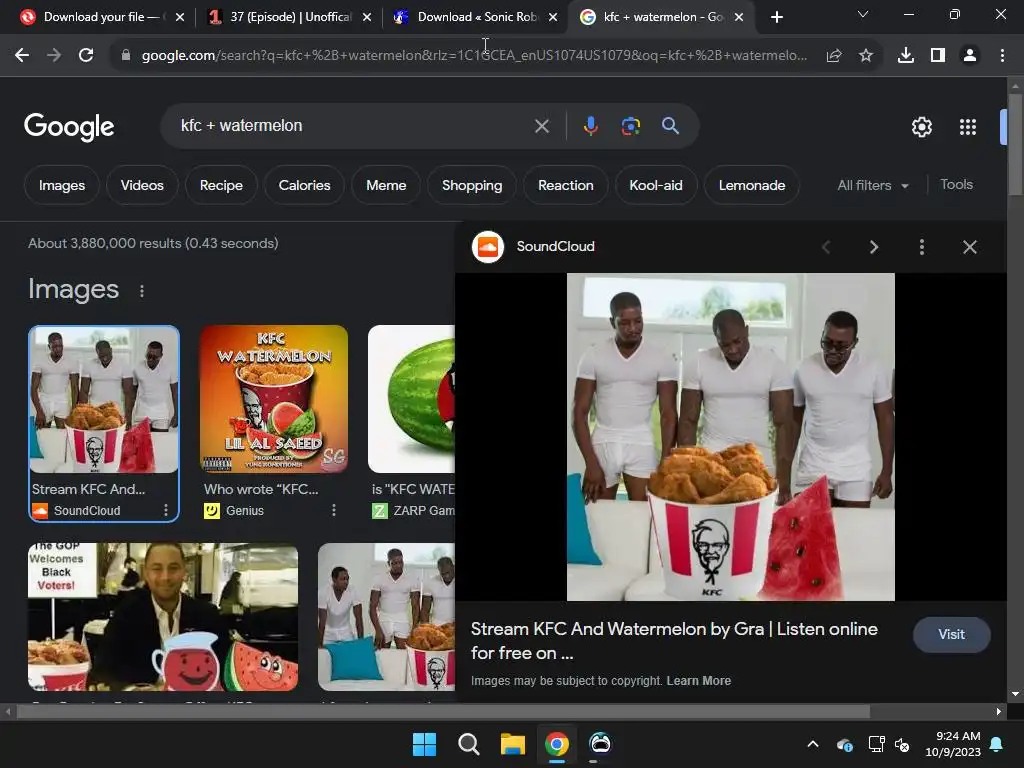Open Chrome profile icon

[x=970, y=56]
